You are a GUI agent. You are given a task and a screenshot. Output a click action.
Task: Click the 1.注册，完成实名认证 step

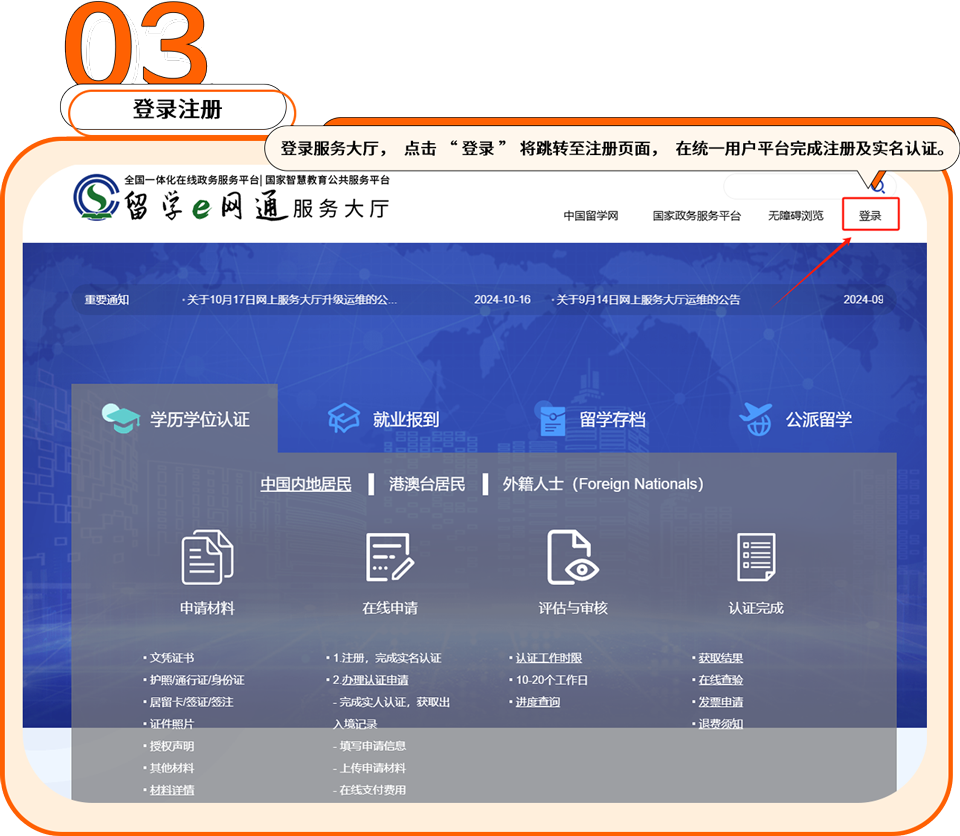[x=387, y=658]
